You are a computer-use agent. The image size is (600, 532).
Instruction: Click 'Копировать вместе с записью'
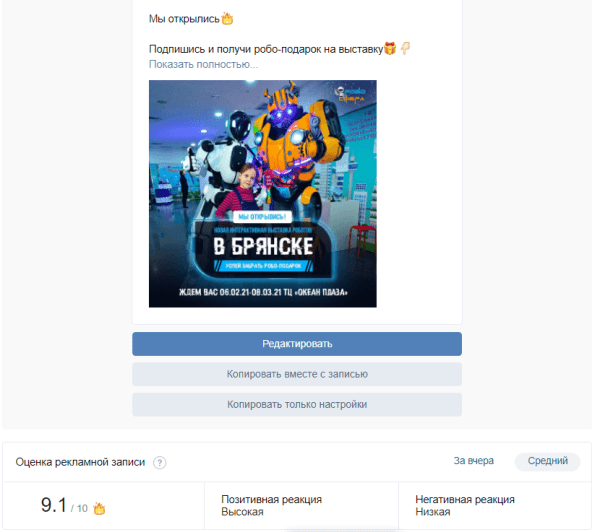click(x=297, y=374)
